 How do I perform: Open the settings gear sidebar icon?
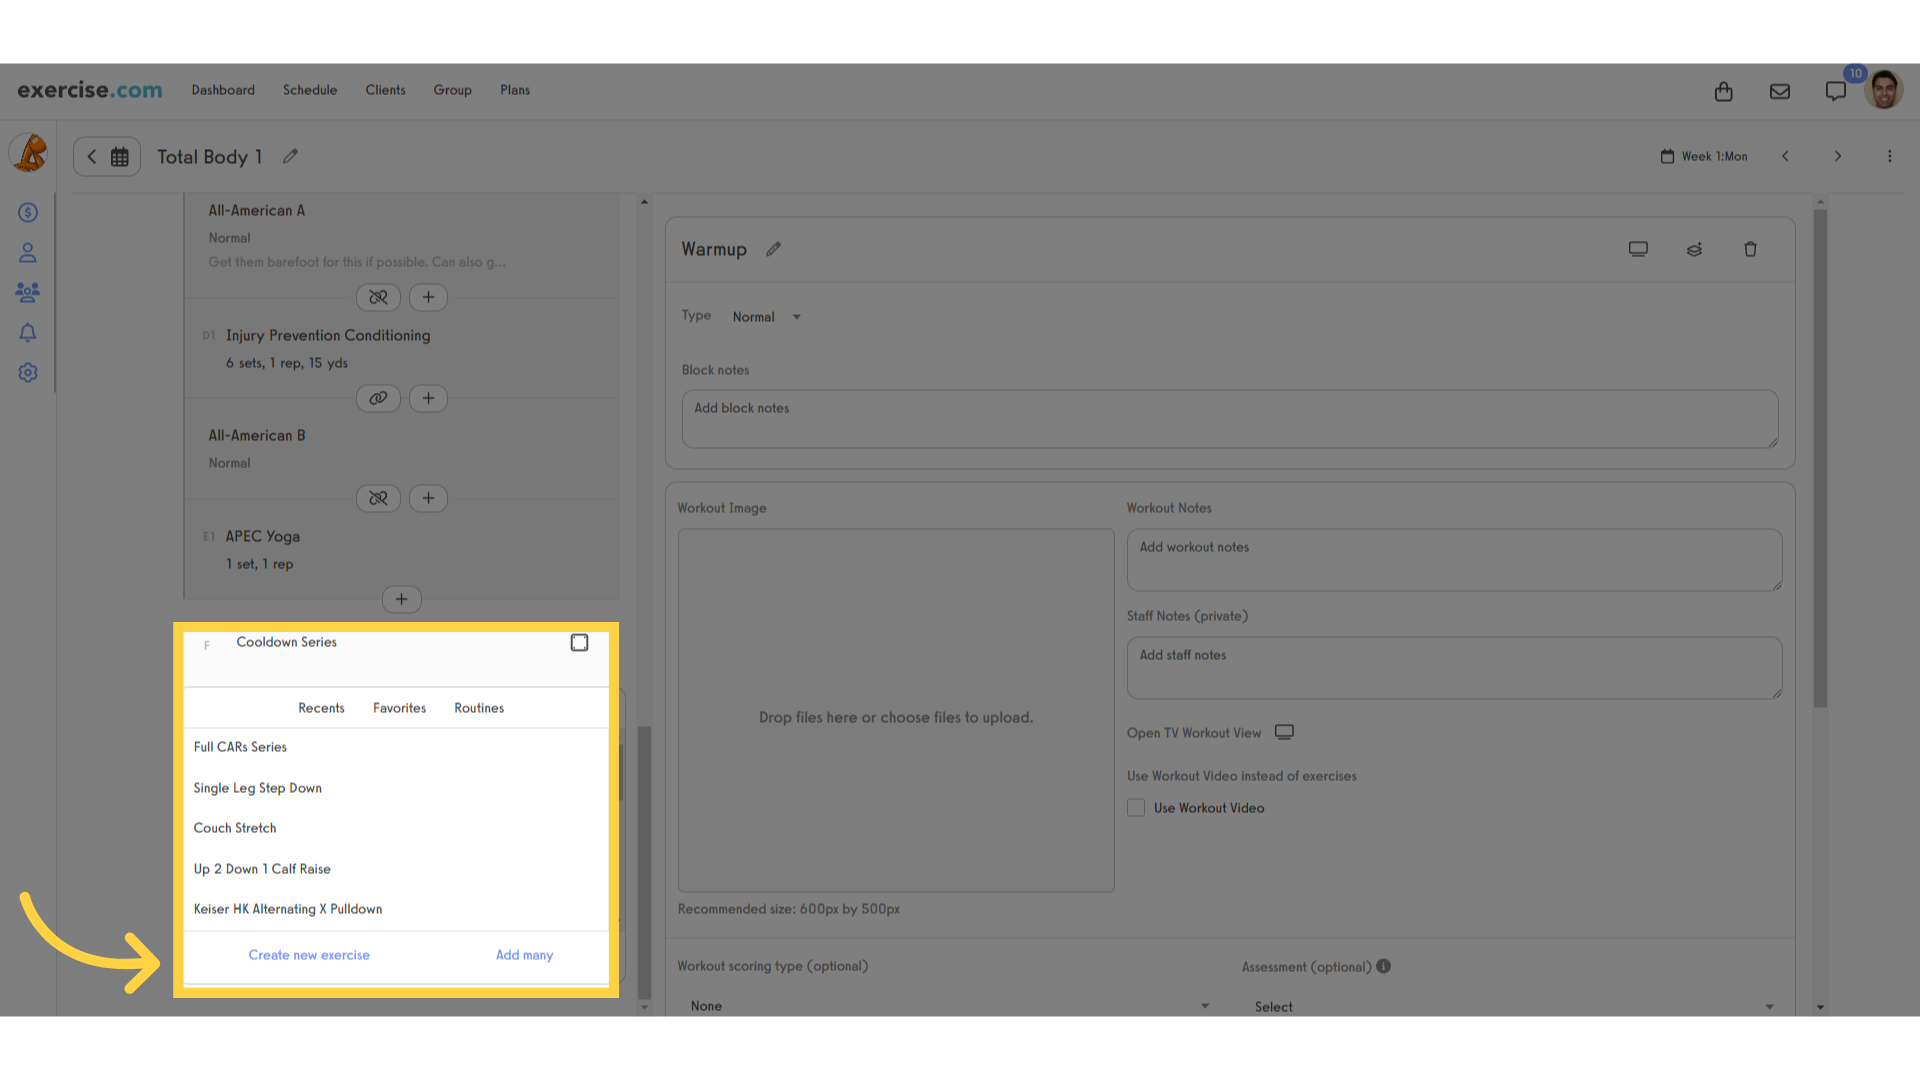point(28,372)
